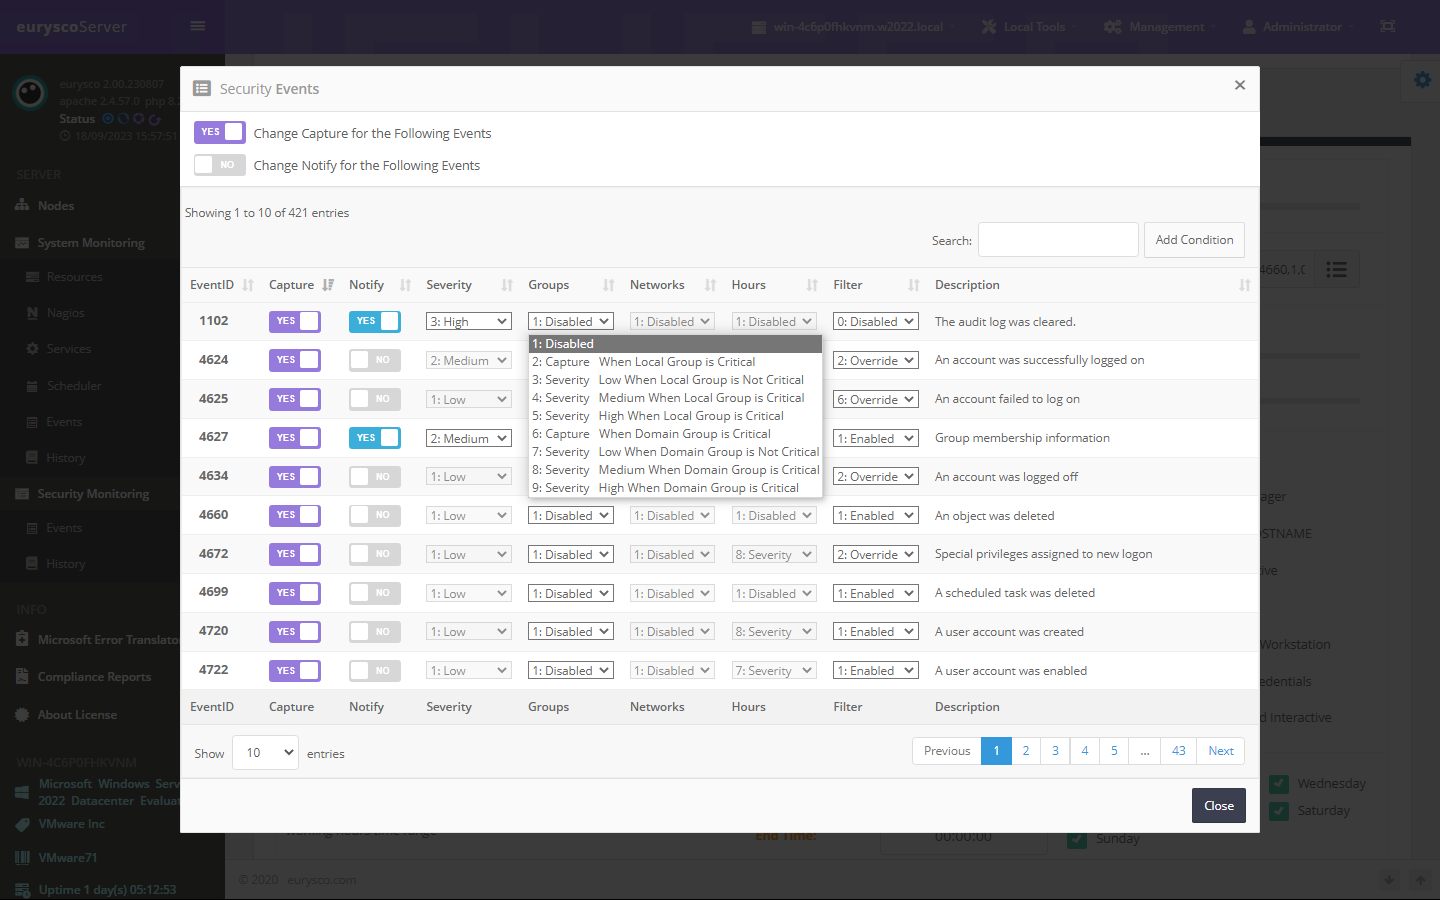The width and height of the screenshot is (1440, 900).
Task: Click the fullscreen icon in top bar
Action: point(1388,26)
